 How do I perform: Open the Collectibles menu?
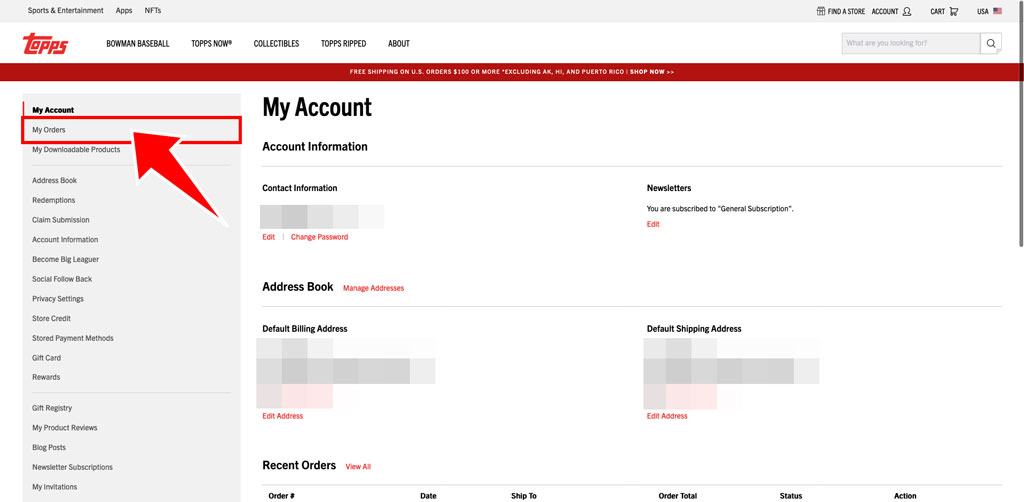[x=276, y=44]
